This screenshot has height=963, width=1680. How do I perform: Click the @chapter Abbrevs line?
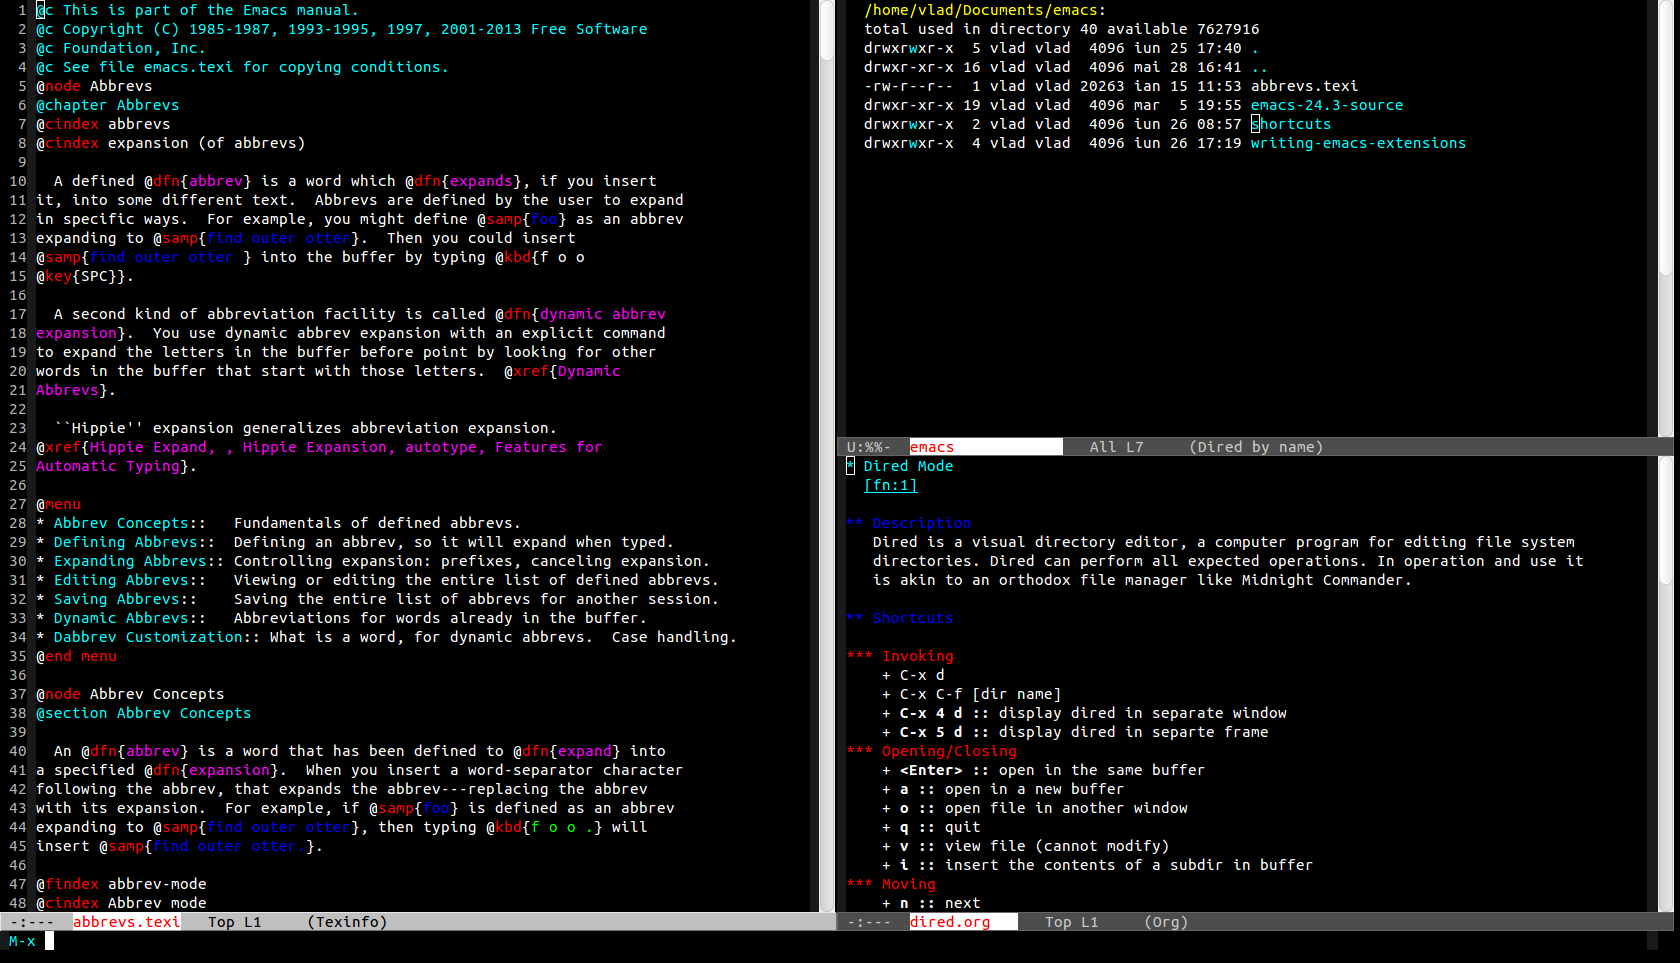click(x=107, y=105)
